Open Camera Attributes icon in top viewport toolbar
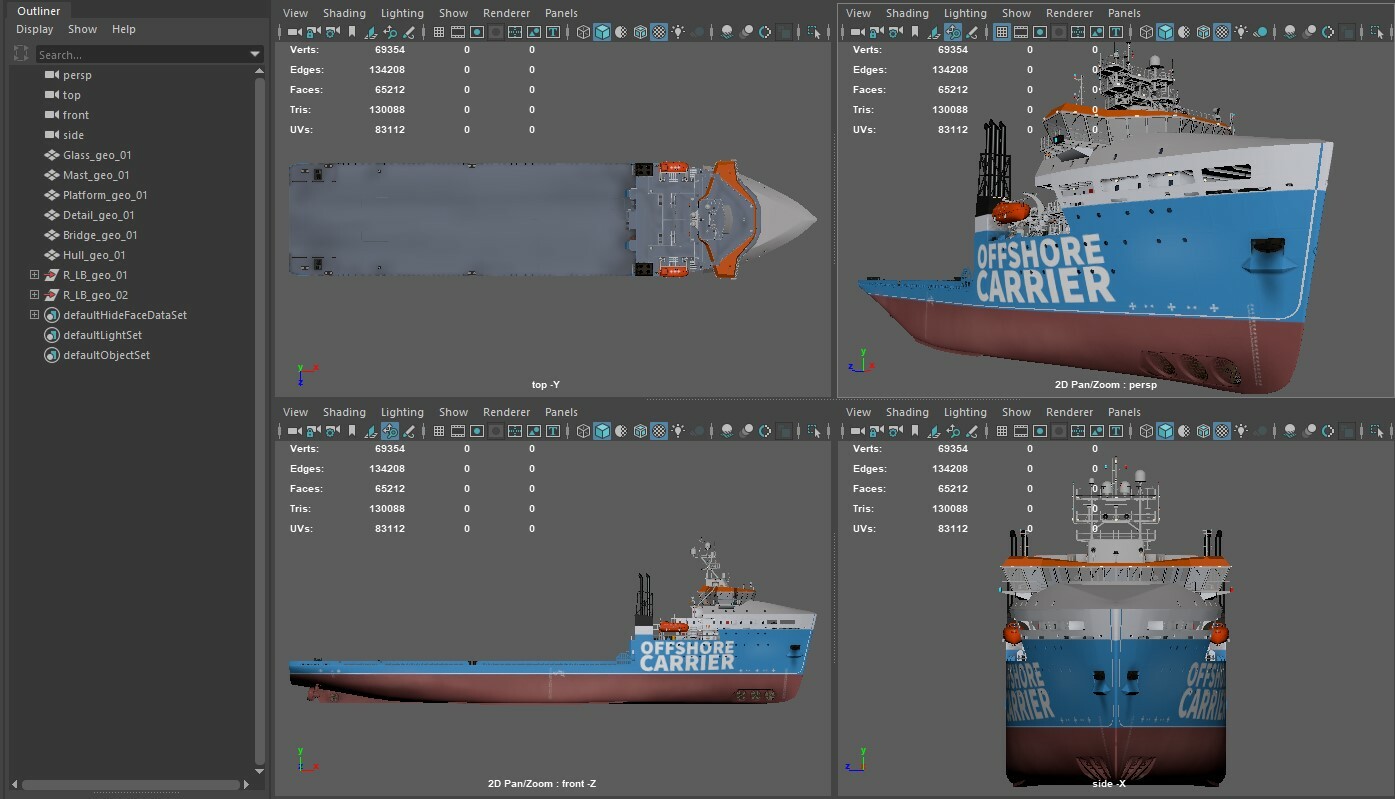This screenshot has height=799, width=1395. coord(333,32)
